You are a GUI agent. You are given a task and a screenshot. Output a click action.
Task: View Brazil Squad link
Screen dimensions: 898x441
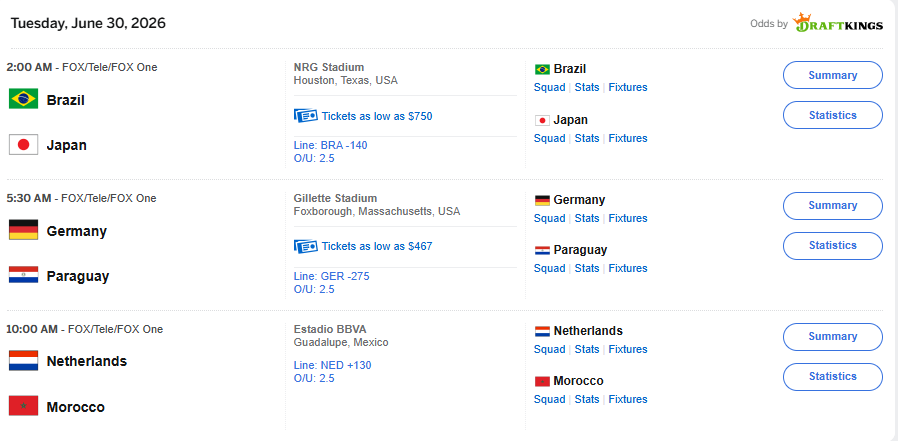pos(549,88)
